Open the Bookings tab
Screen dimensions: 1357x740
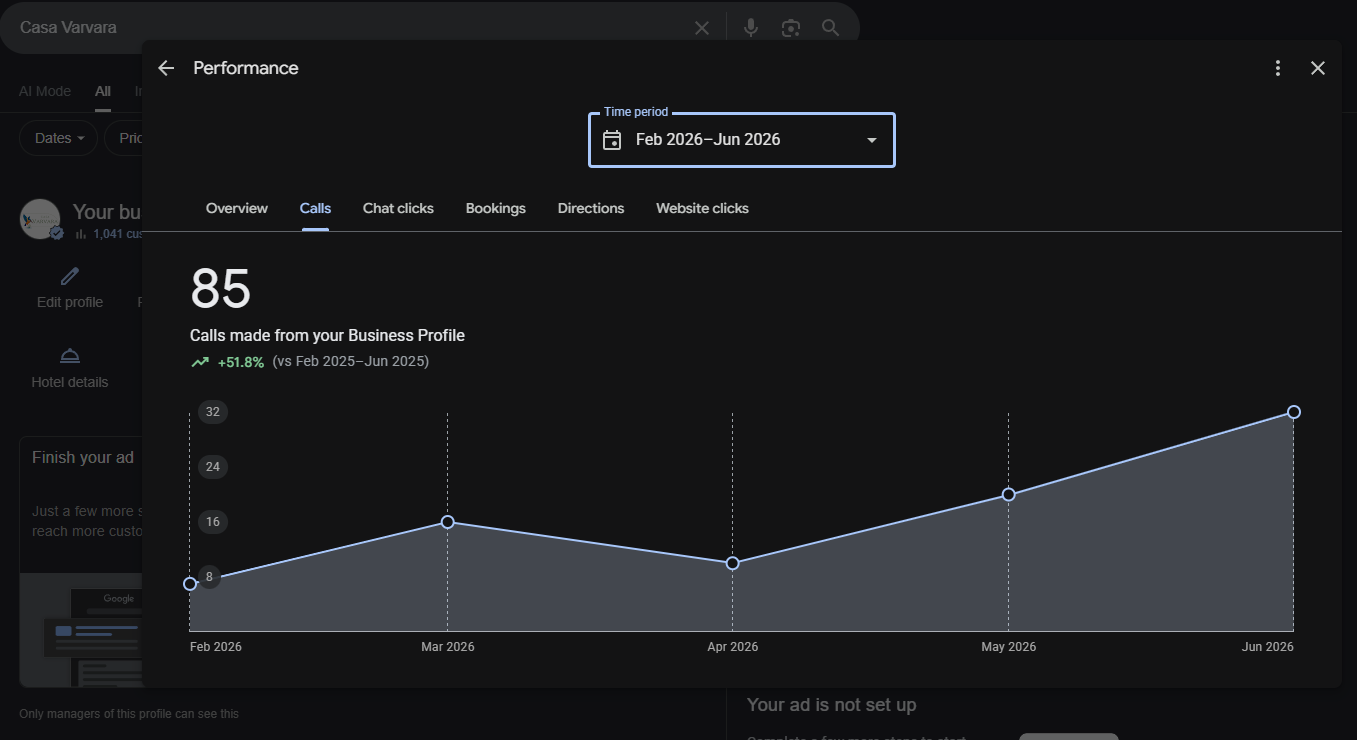coord(496,208)
